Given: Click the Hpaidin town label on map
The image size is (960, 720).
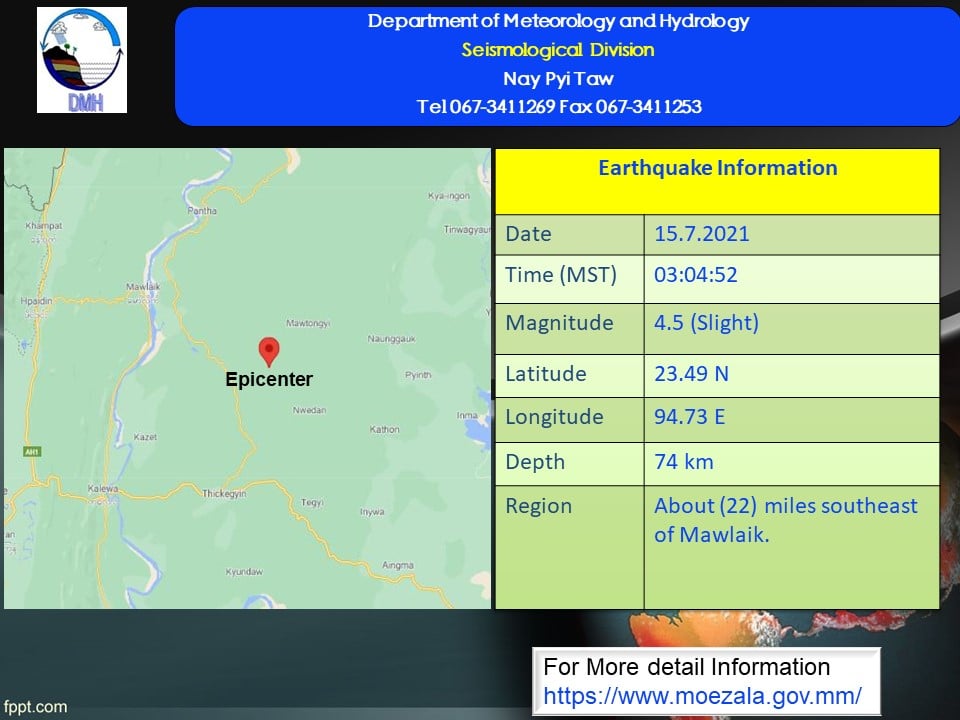Looking at the screenshot, I should [36, 301].
